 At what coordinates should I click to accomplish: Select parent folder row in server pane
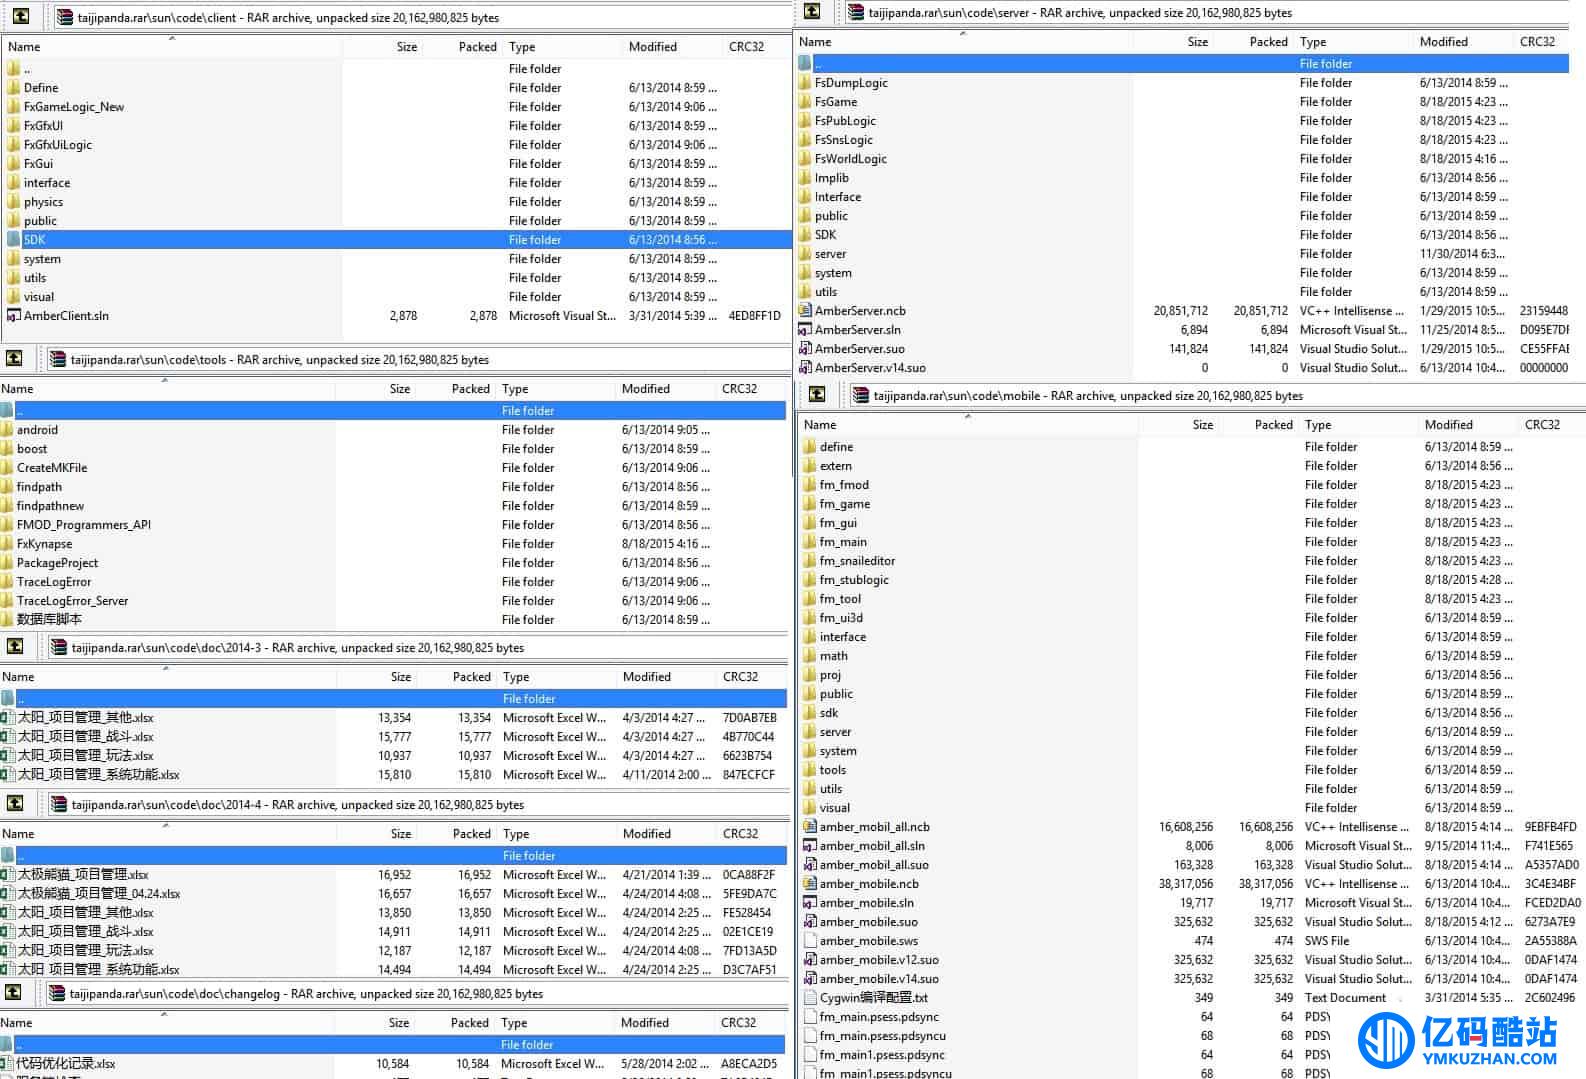pyautogui.click(x=1182, y=64)
